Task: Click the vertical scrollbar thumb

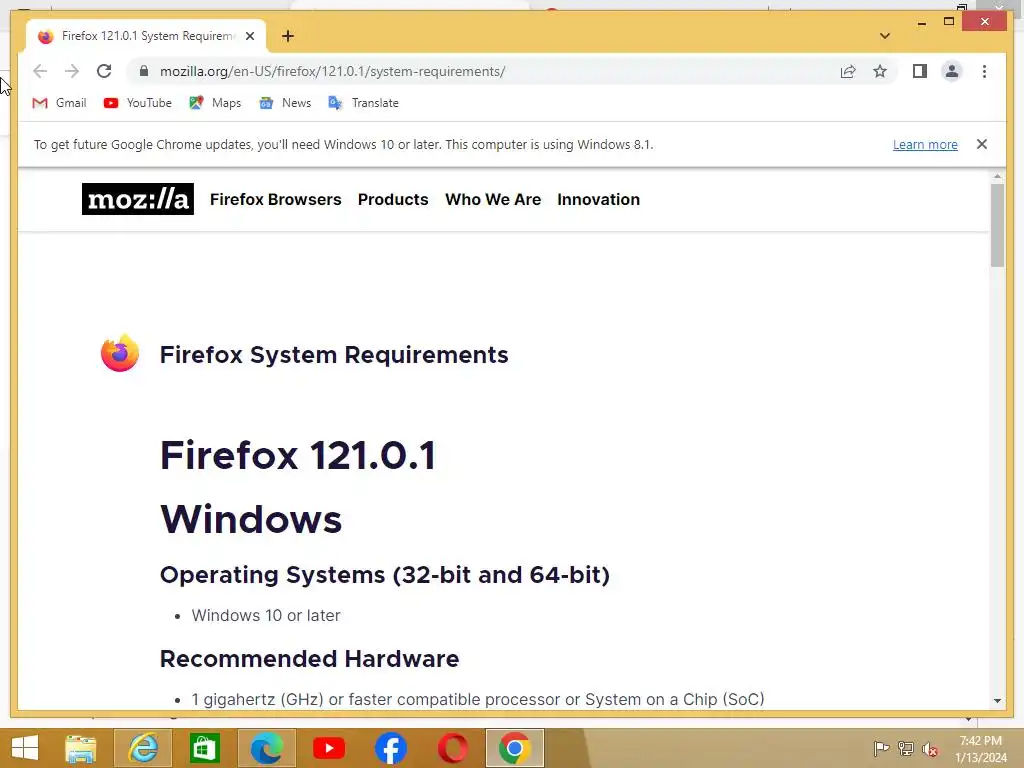Action: (x=997, y=225)
